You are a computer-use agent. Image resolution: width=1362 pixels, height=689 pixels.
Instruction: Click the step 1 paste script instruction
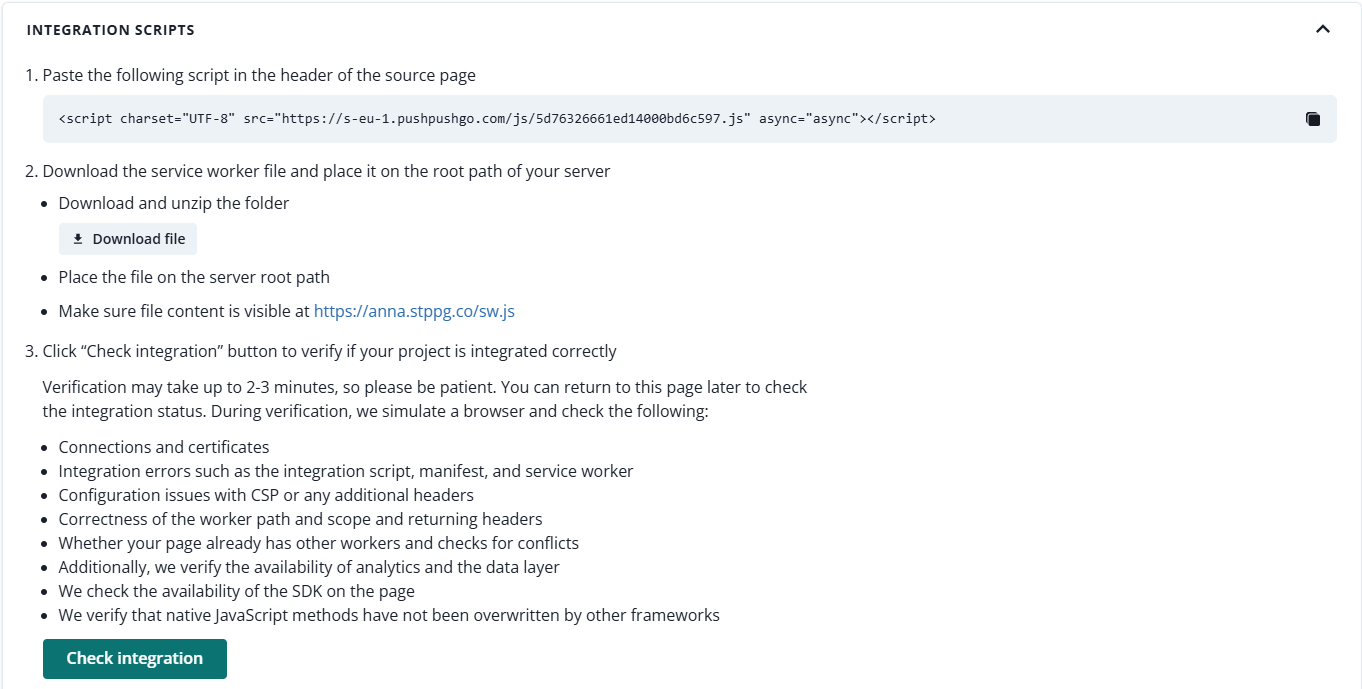click(259, 75)
